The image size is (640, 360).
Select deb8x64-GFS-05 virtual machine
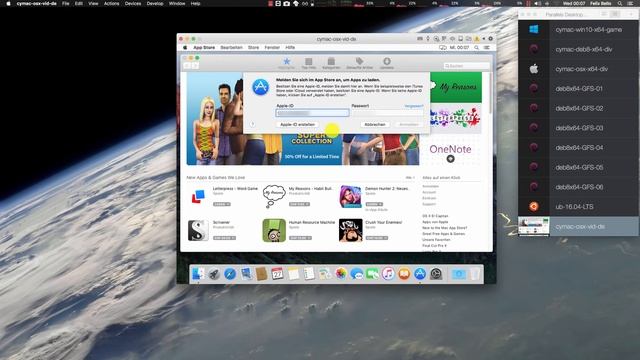578,167
